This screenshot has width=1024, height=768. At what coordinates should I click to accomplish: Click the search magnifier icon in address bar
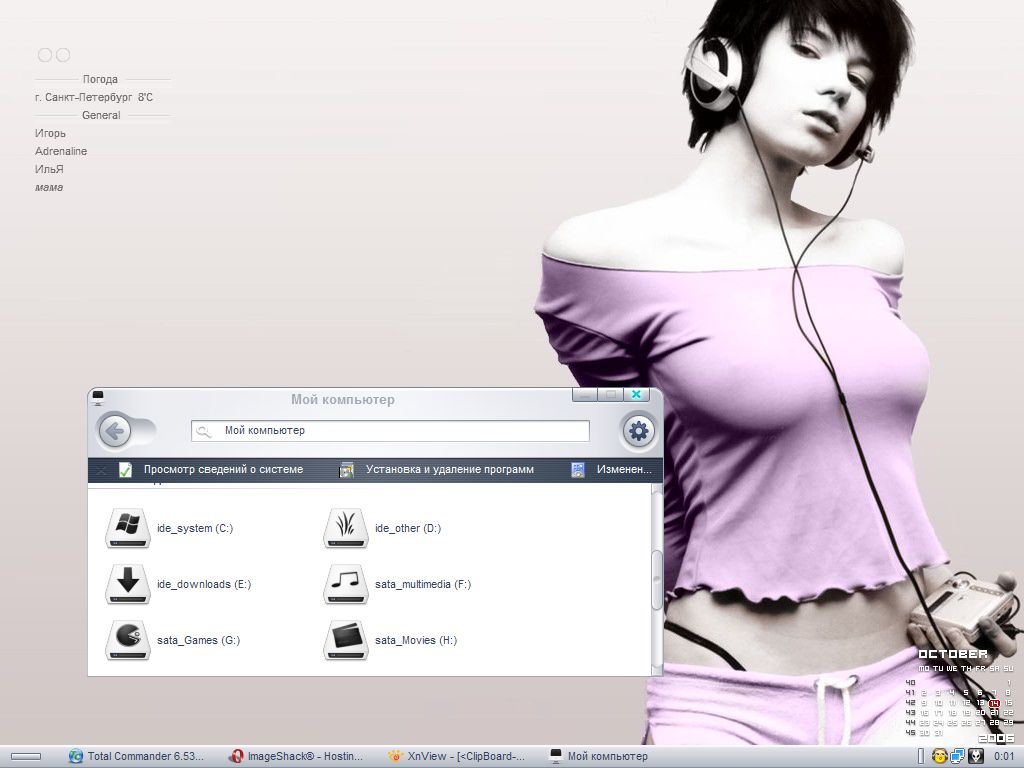click(x=204, y=431)
